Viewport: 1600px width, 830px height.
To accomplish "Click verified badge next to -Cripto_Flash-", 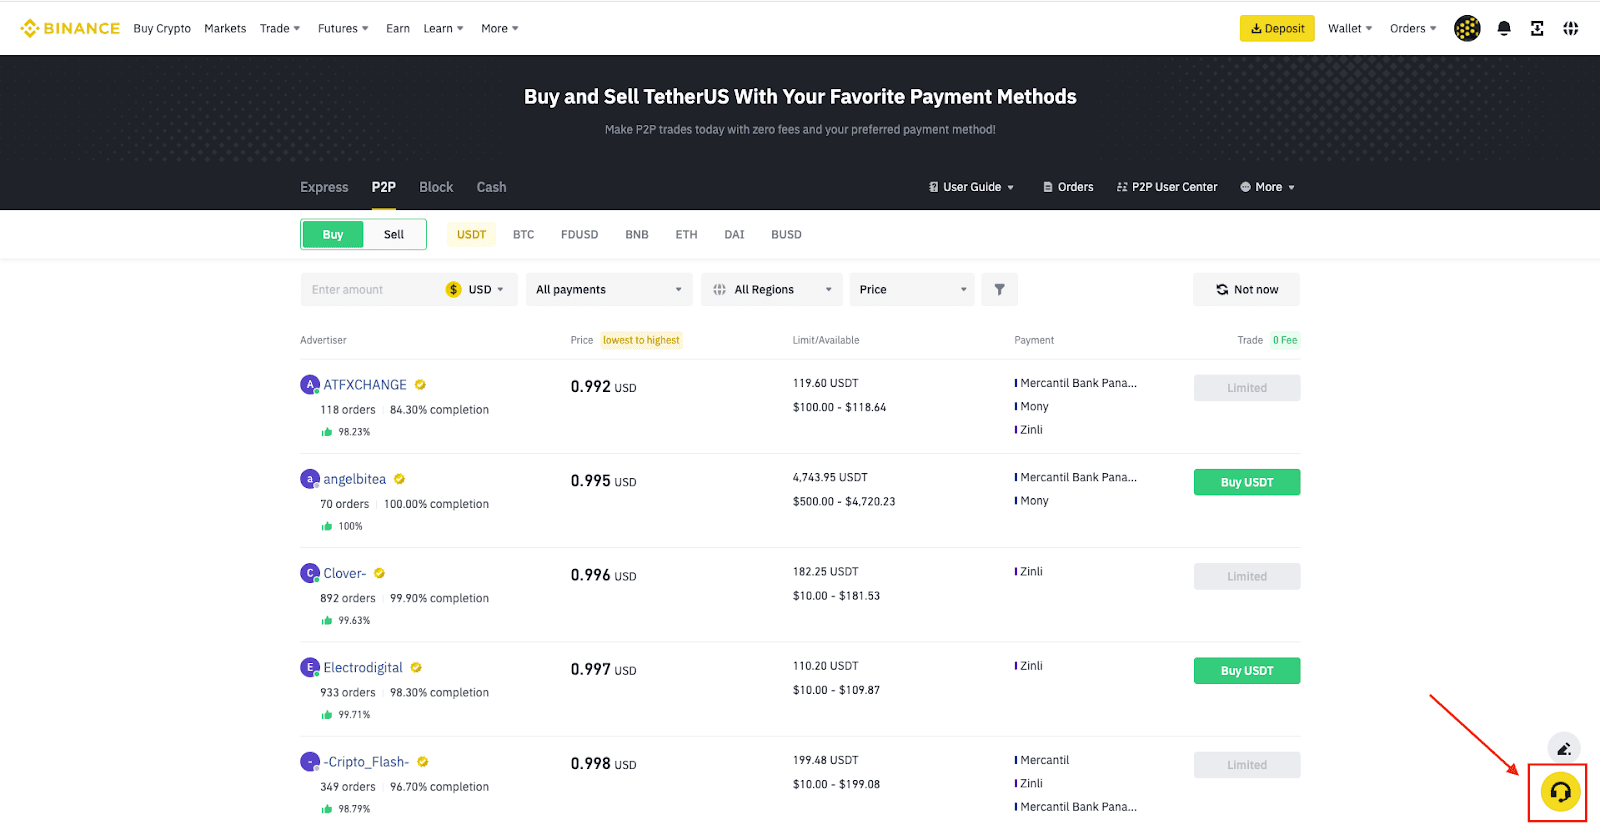I will click(423, 762).
